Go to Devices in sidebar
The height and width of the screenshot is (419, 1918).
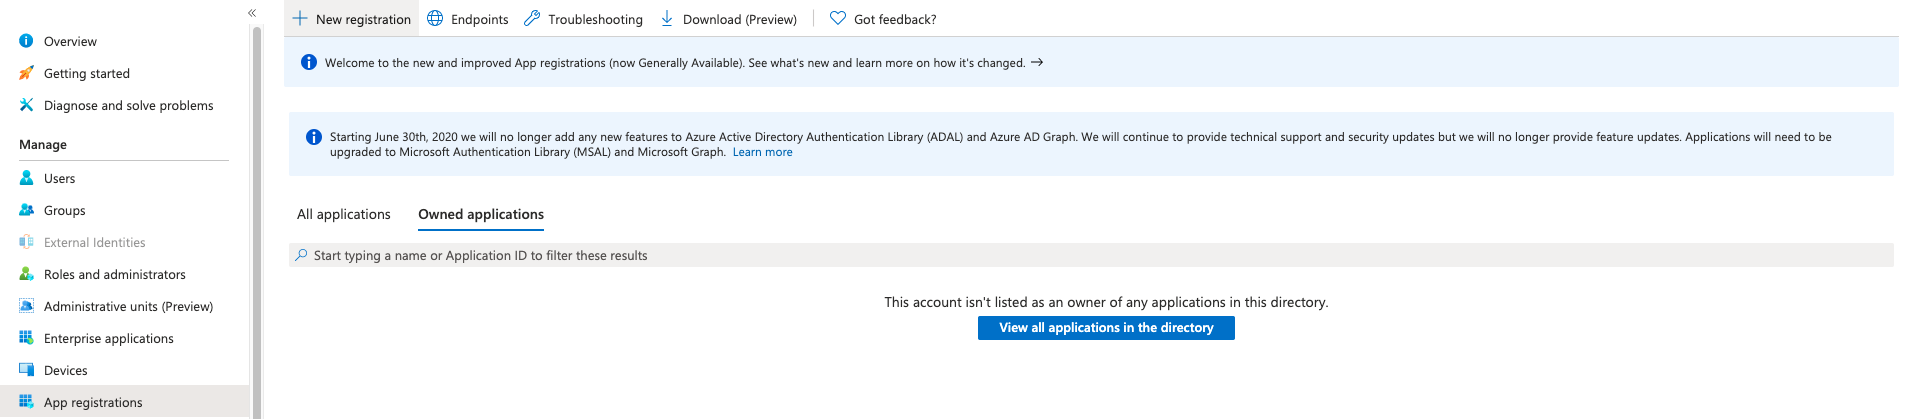(x=65, y=370)
